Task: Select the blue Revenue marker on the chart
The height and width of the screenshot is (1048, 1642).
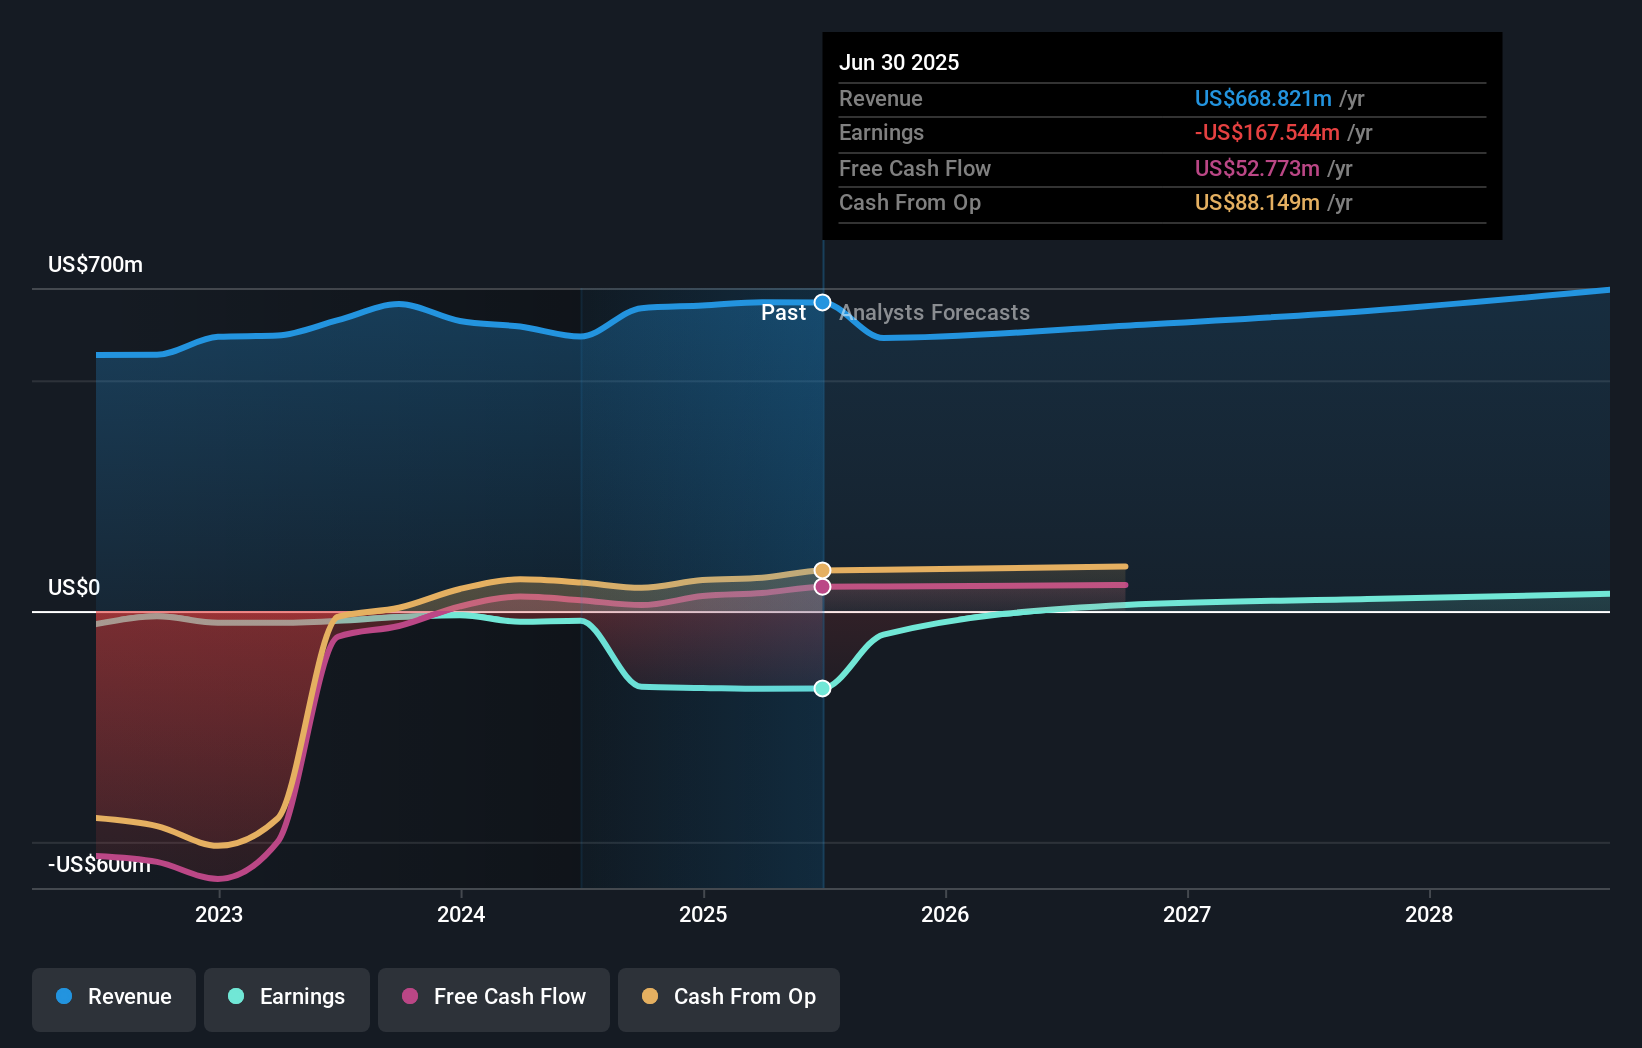Action: [x=822, y=301]
